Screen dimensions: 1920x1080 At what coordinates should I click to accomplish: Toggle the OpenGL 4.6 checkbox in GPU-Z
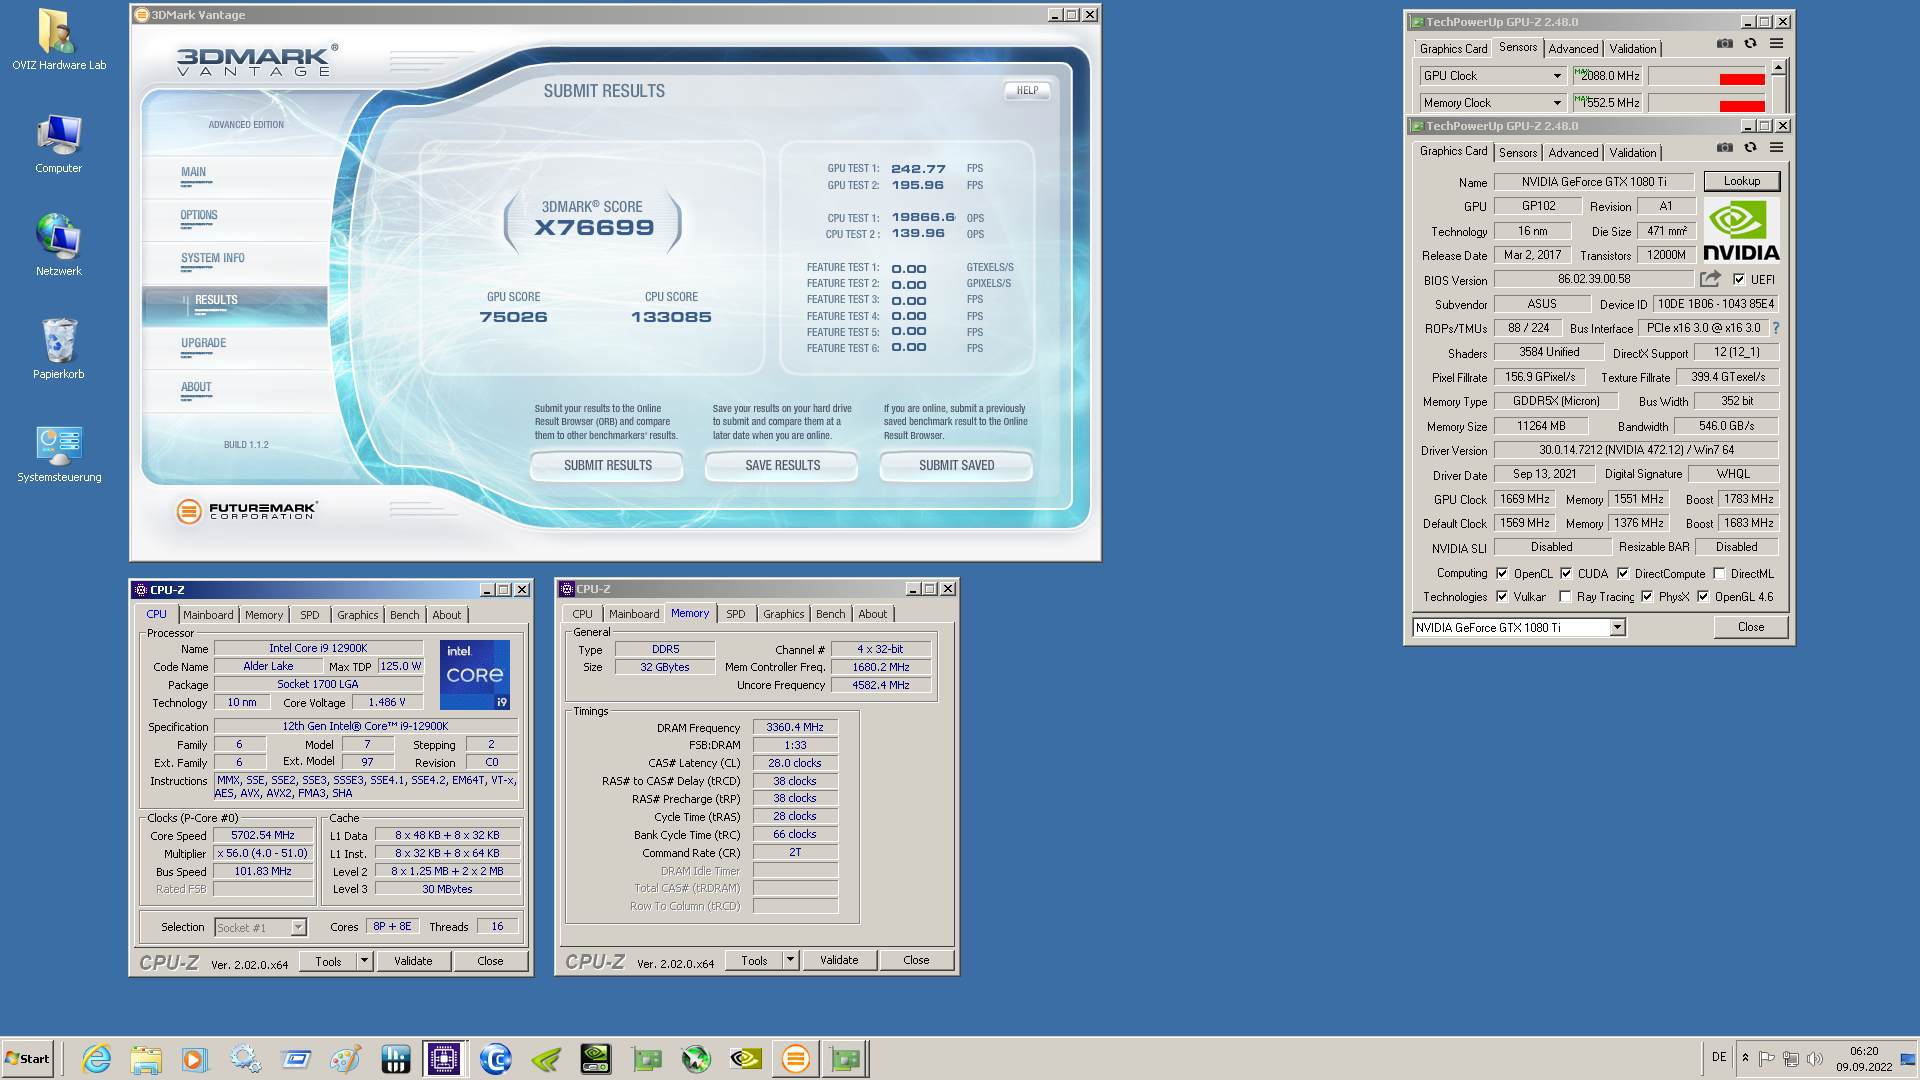[1703, 597]
